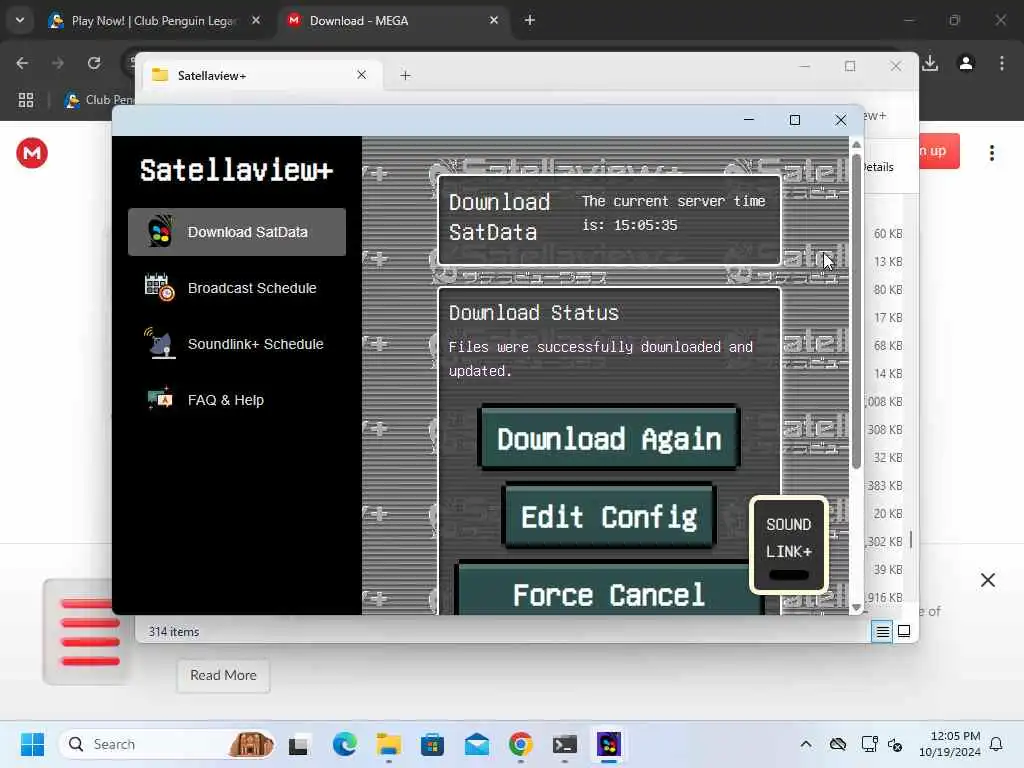Open File Explorer from the taskbar
Viewport: 1024px width, 768px height.
[389, 744]
